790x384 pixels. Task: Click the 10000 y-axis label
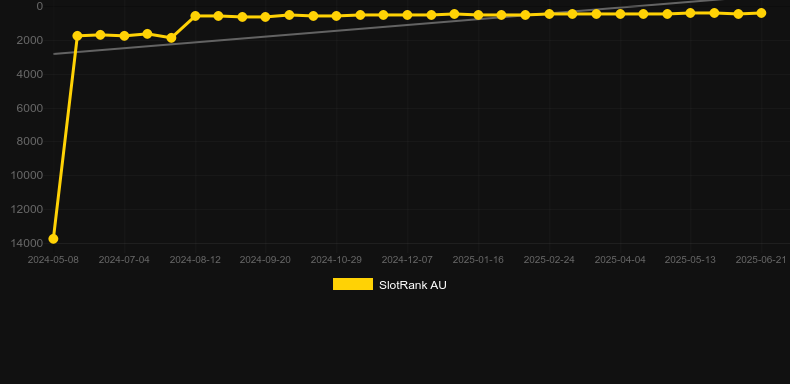pos(26,175)
